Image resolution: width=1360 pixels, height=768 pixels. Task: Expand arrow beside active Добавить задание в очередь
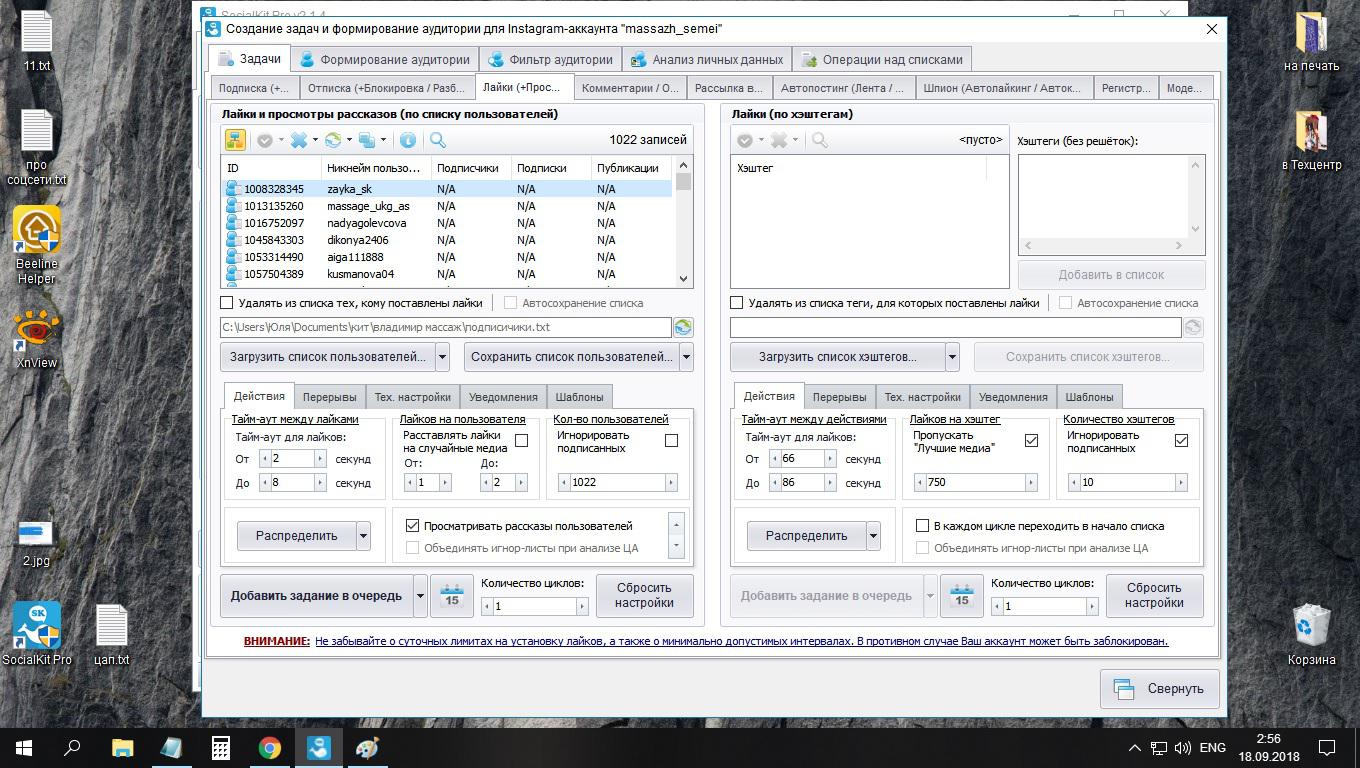coord(420,596)
